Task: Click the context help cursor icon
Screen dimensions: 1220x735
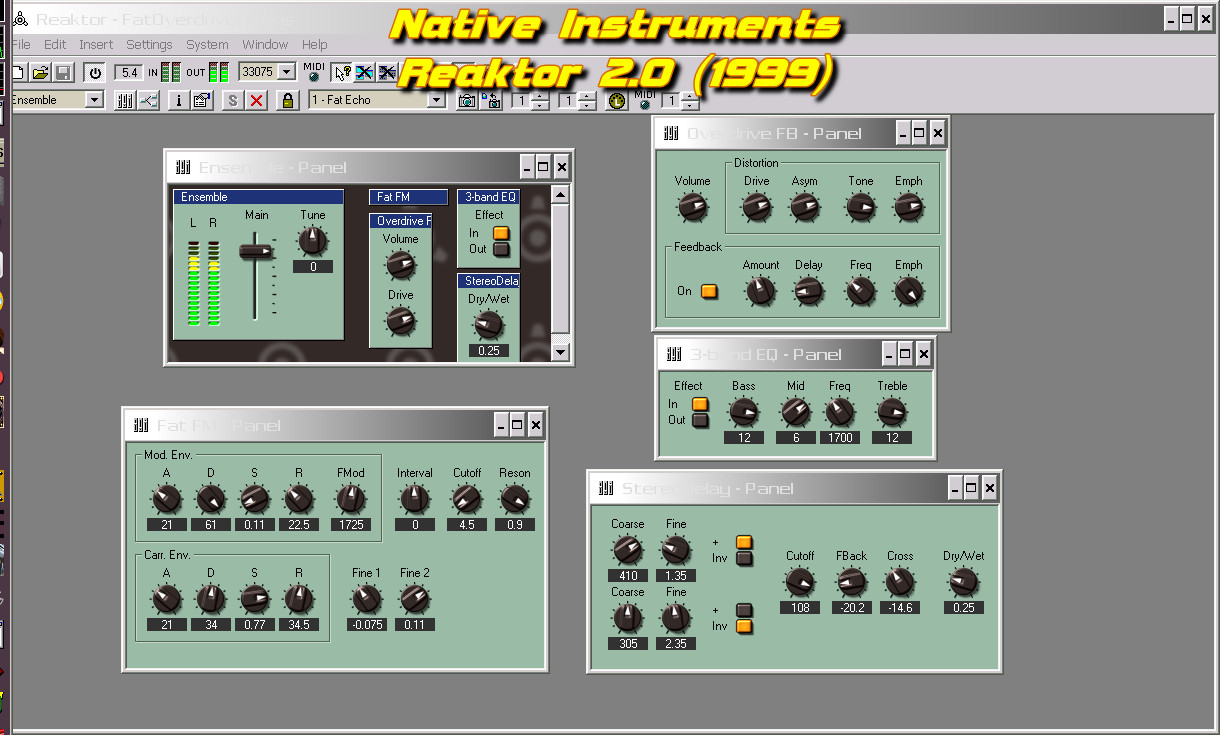Action: pos(342,72)
